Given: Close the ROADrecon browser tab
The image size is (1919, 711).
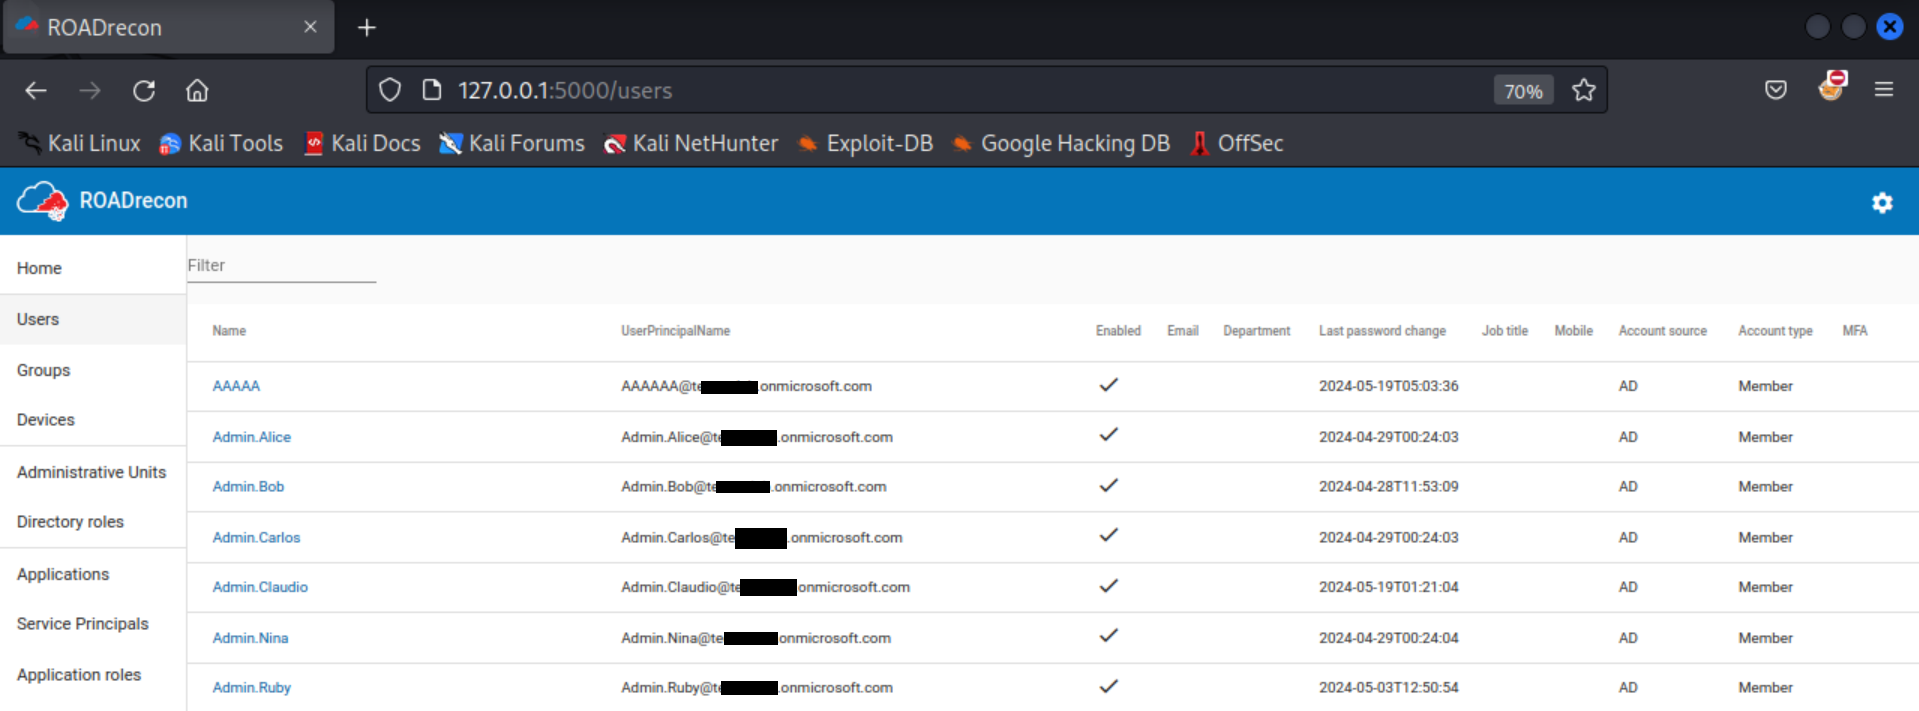Looking at the screenshot, I should pyautogui.click(x=310, y=27).
